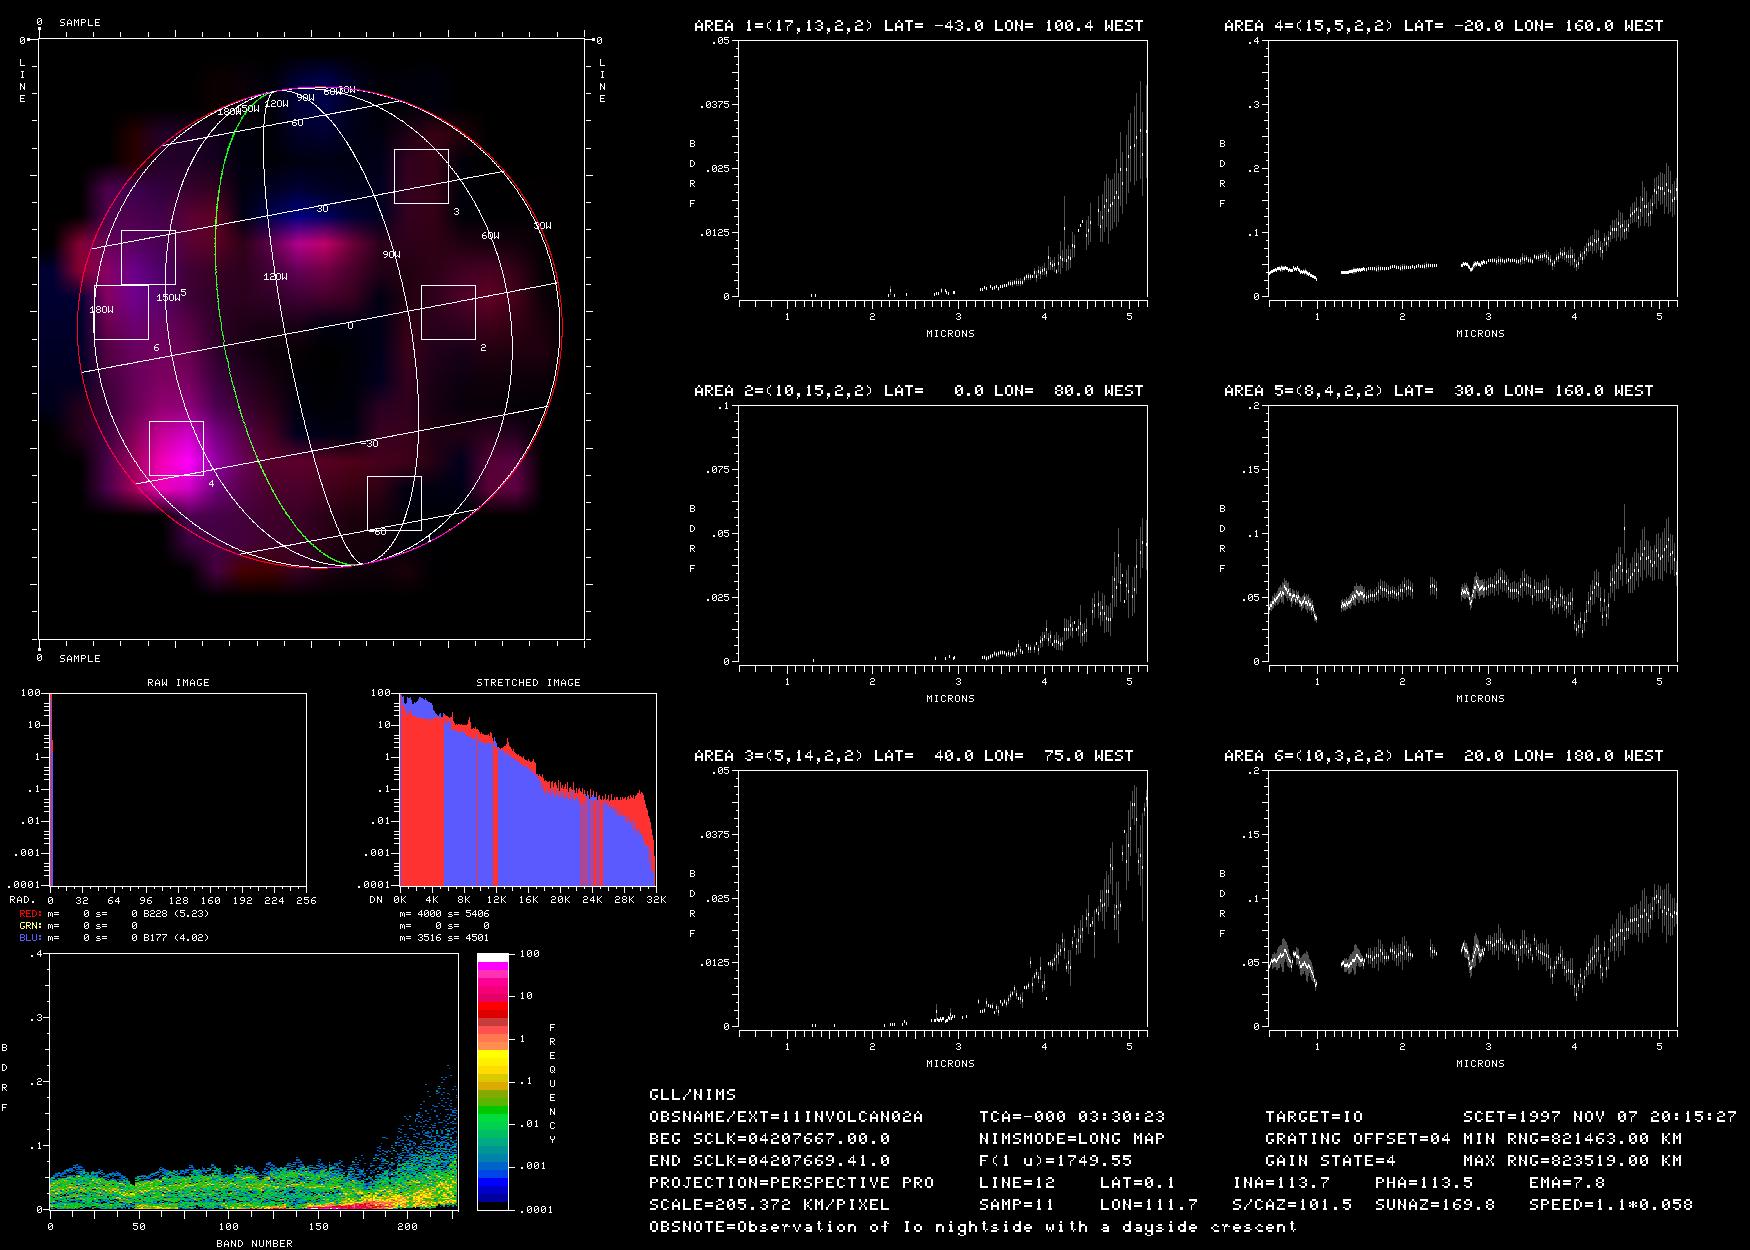Screen dimensions: 1750x1250
Task: Click the Area 3 box on the globe
Action: (421, 176)
